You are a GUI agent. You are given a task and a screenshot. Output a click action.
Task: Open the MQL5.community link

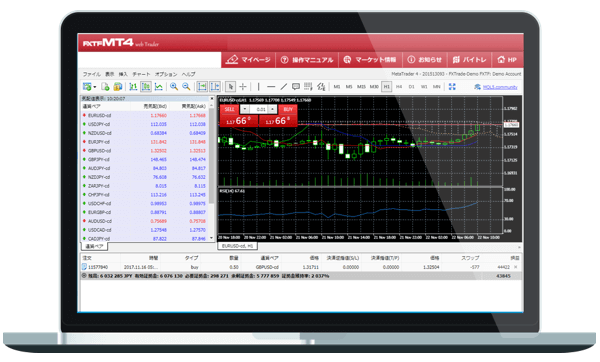pyautogui.click(x=500, y=87)
